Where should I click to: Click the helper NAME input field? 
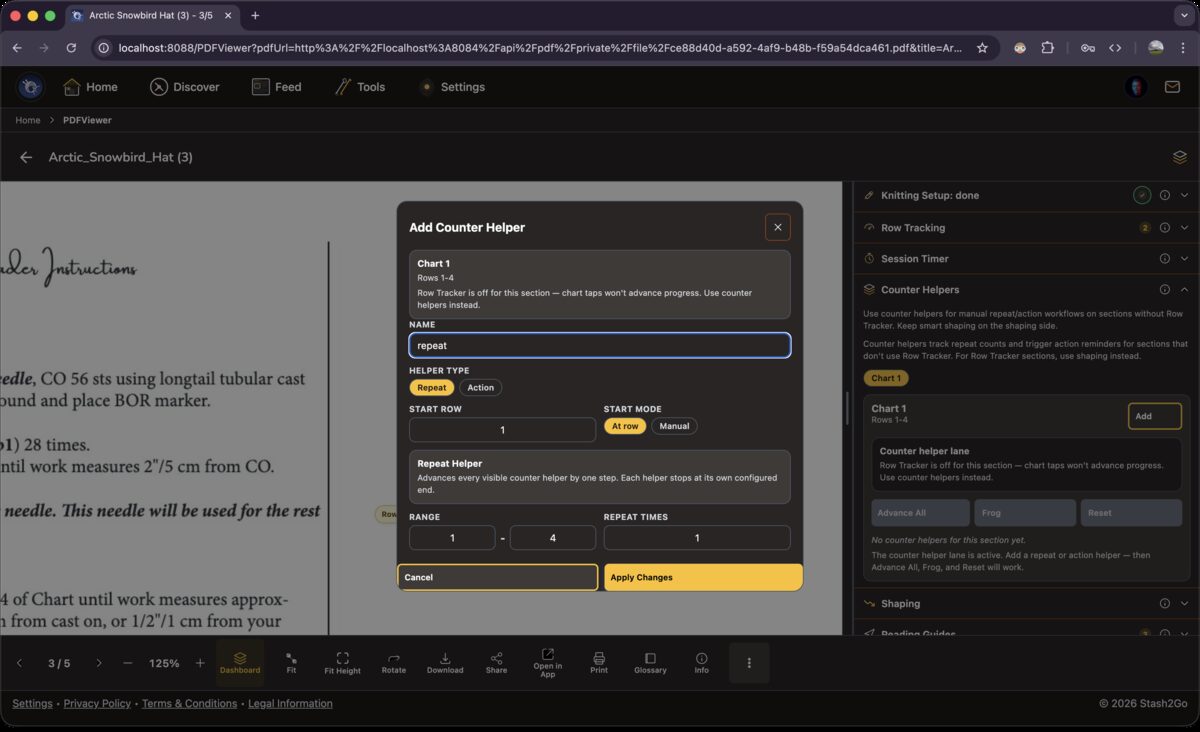coord(599,345)
